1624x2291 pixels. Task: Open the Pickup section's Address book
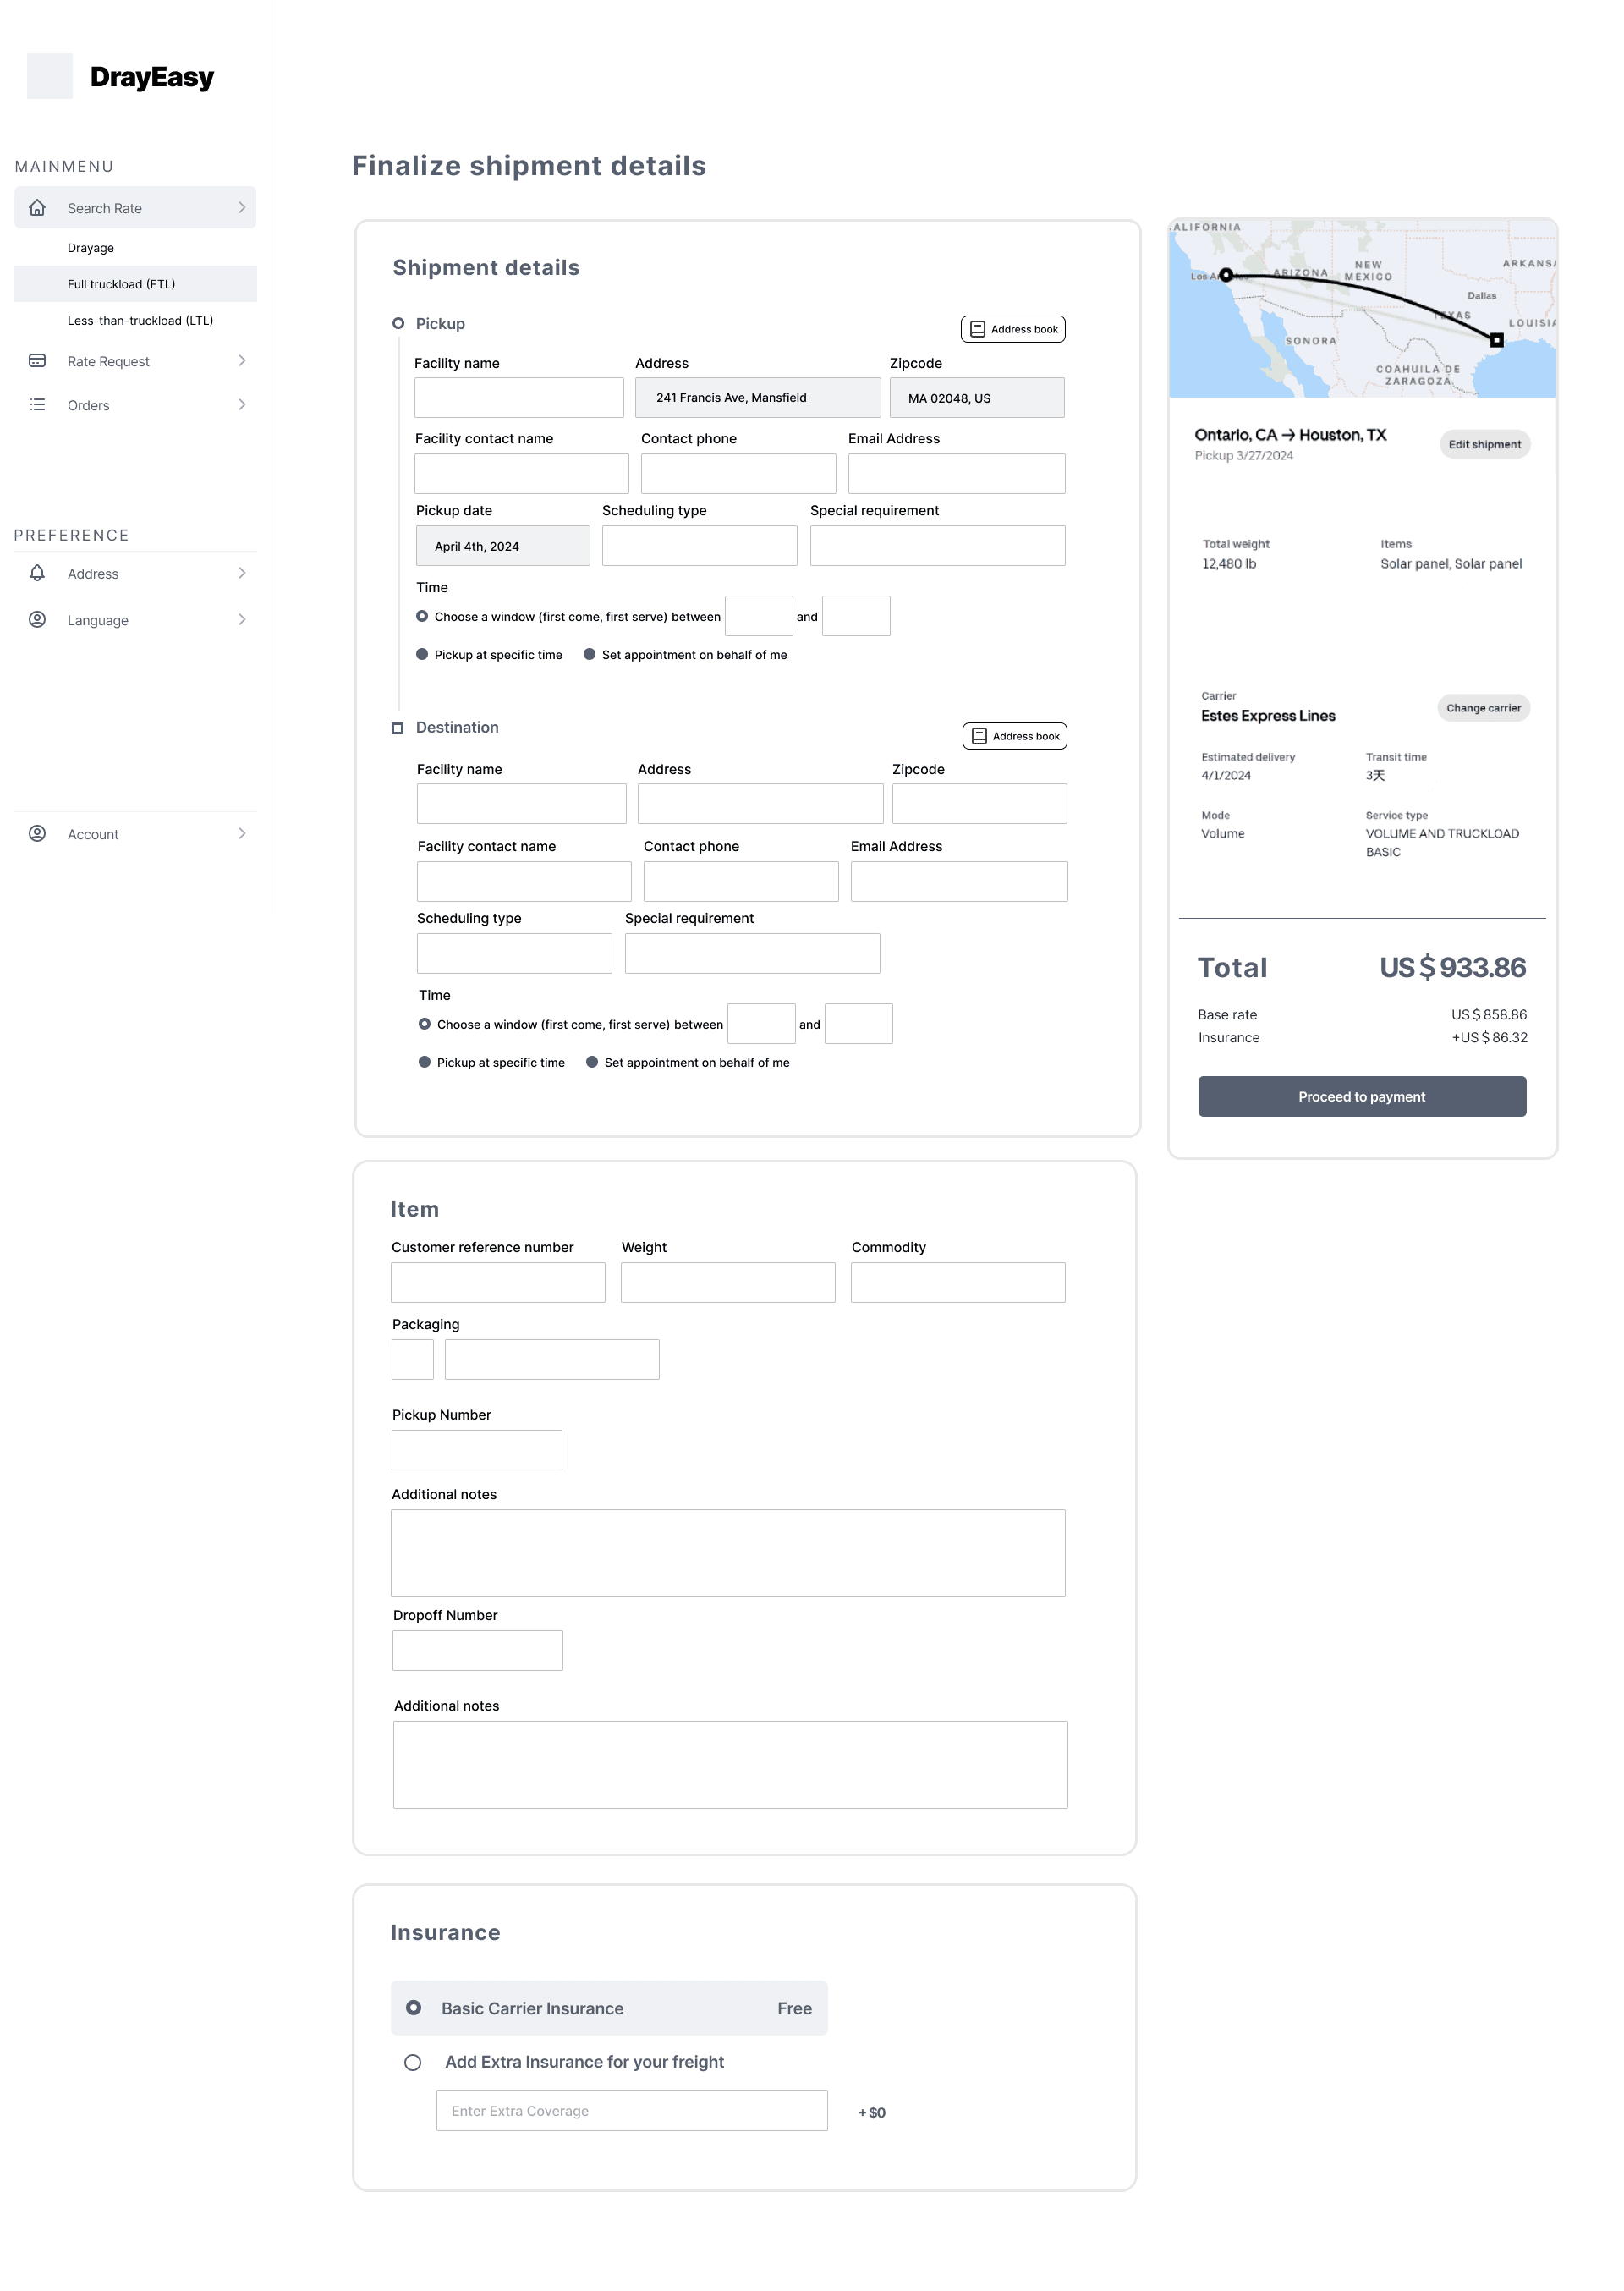pos(1012,329)
